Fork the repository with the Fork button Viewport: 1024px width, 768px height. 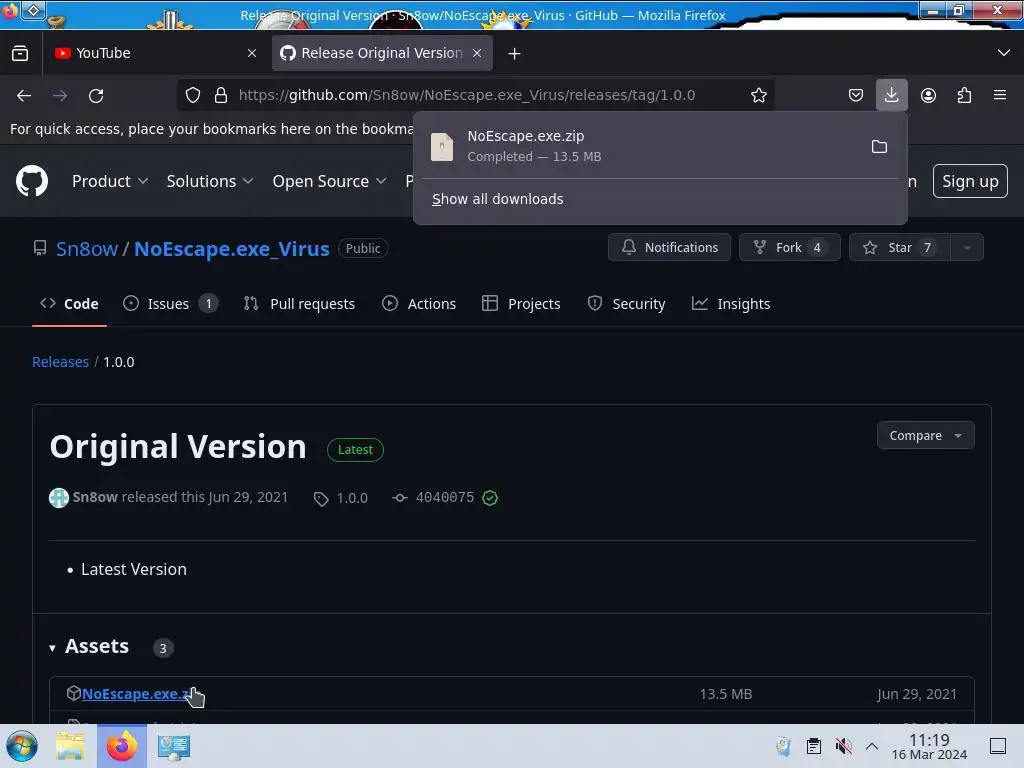pos(790,248)
